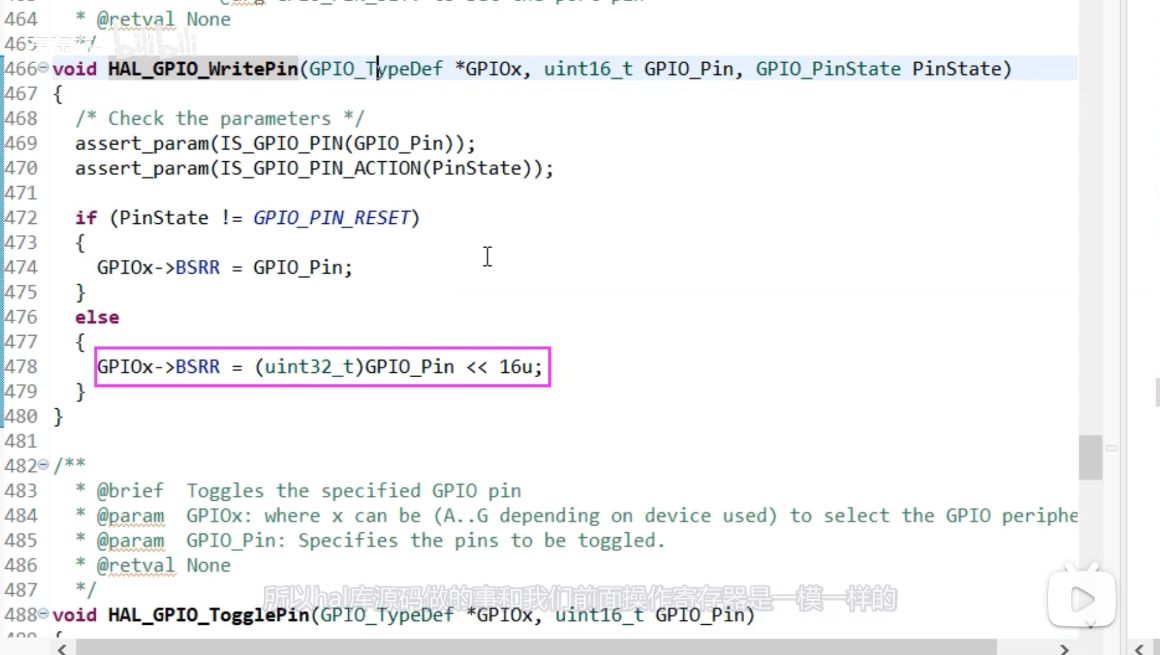Image resolution: width=1160 pixels, height=655 pixels.
Task: Click line number 472 in the gutter
Action: [x=20, y=218]
